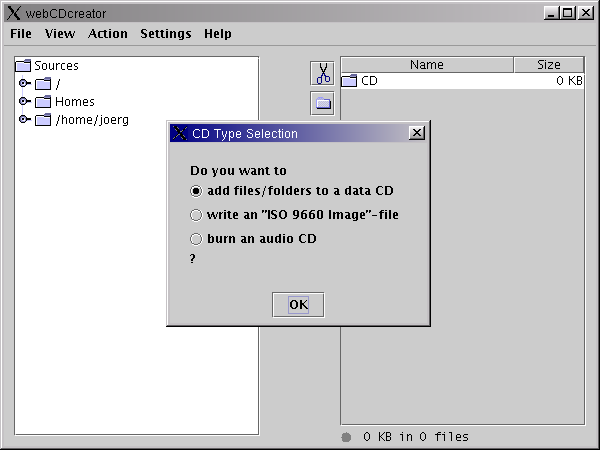Screen dimensions: 600x450
Task: Select the /home/joerg tree label
Action: point(92,120)
